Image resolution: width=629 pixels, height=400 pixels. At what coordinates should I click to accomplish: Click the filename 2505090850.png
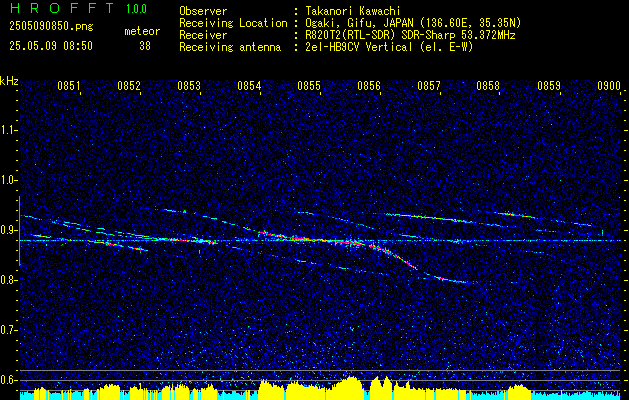(51, 27)
